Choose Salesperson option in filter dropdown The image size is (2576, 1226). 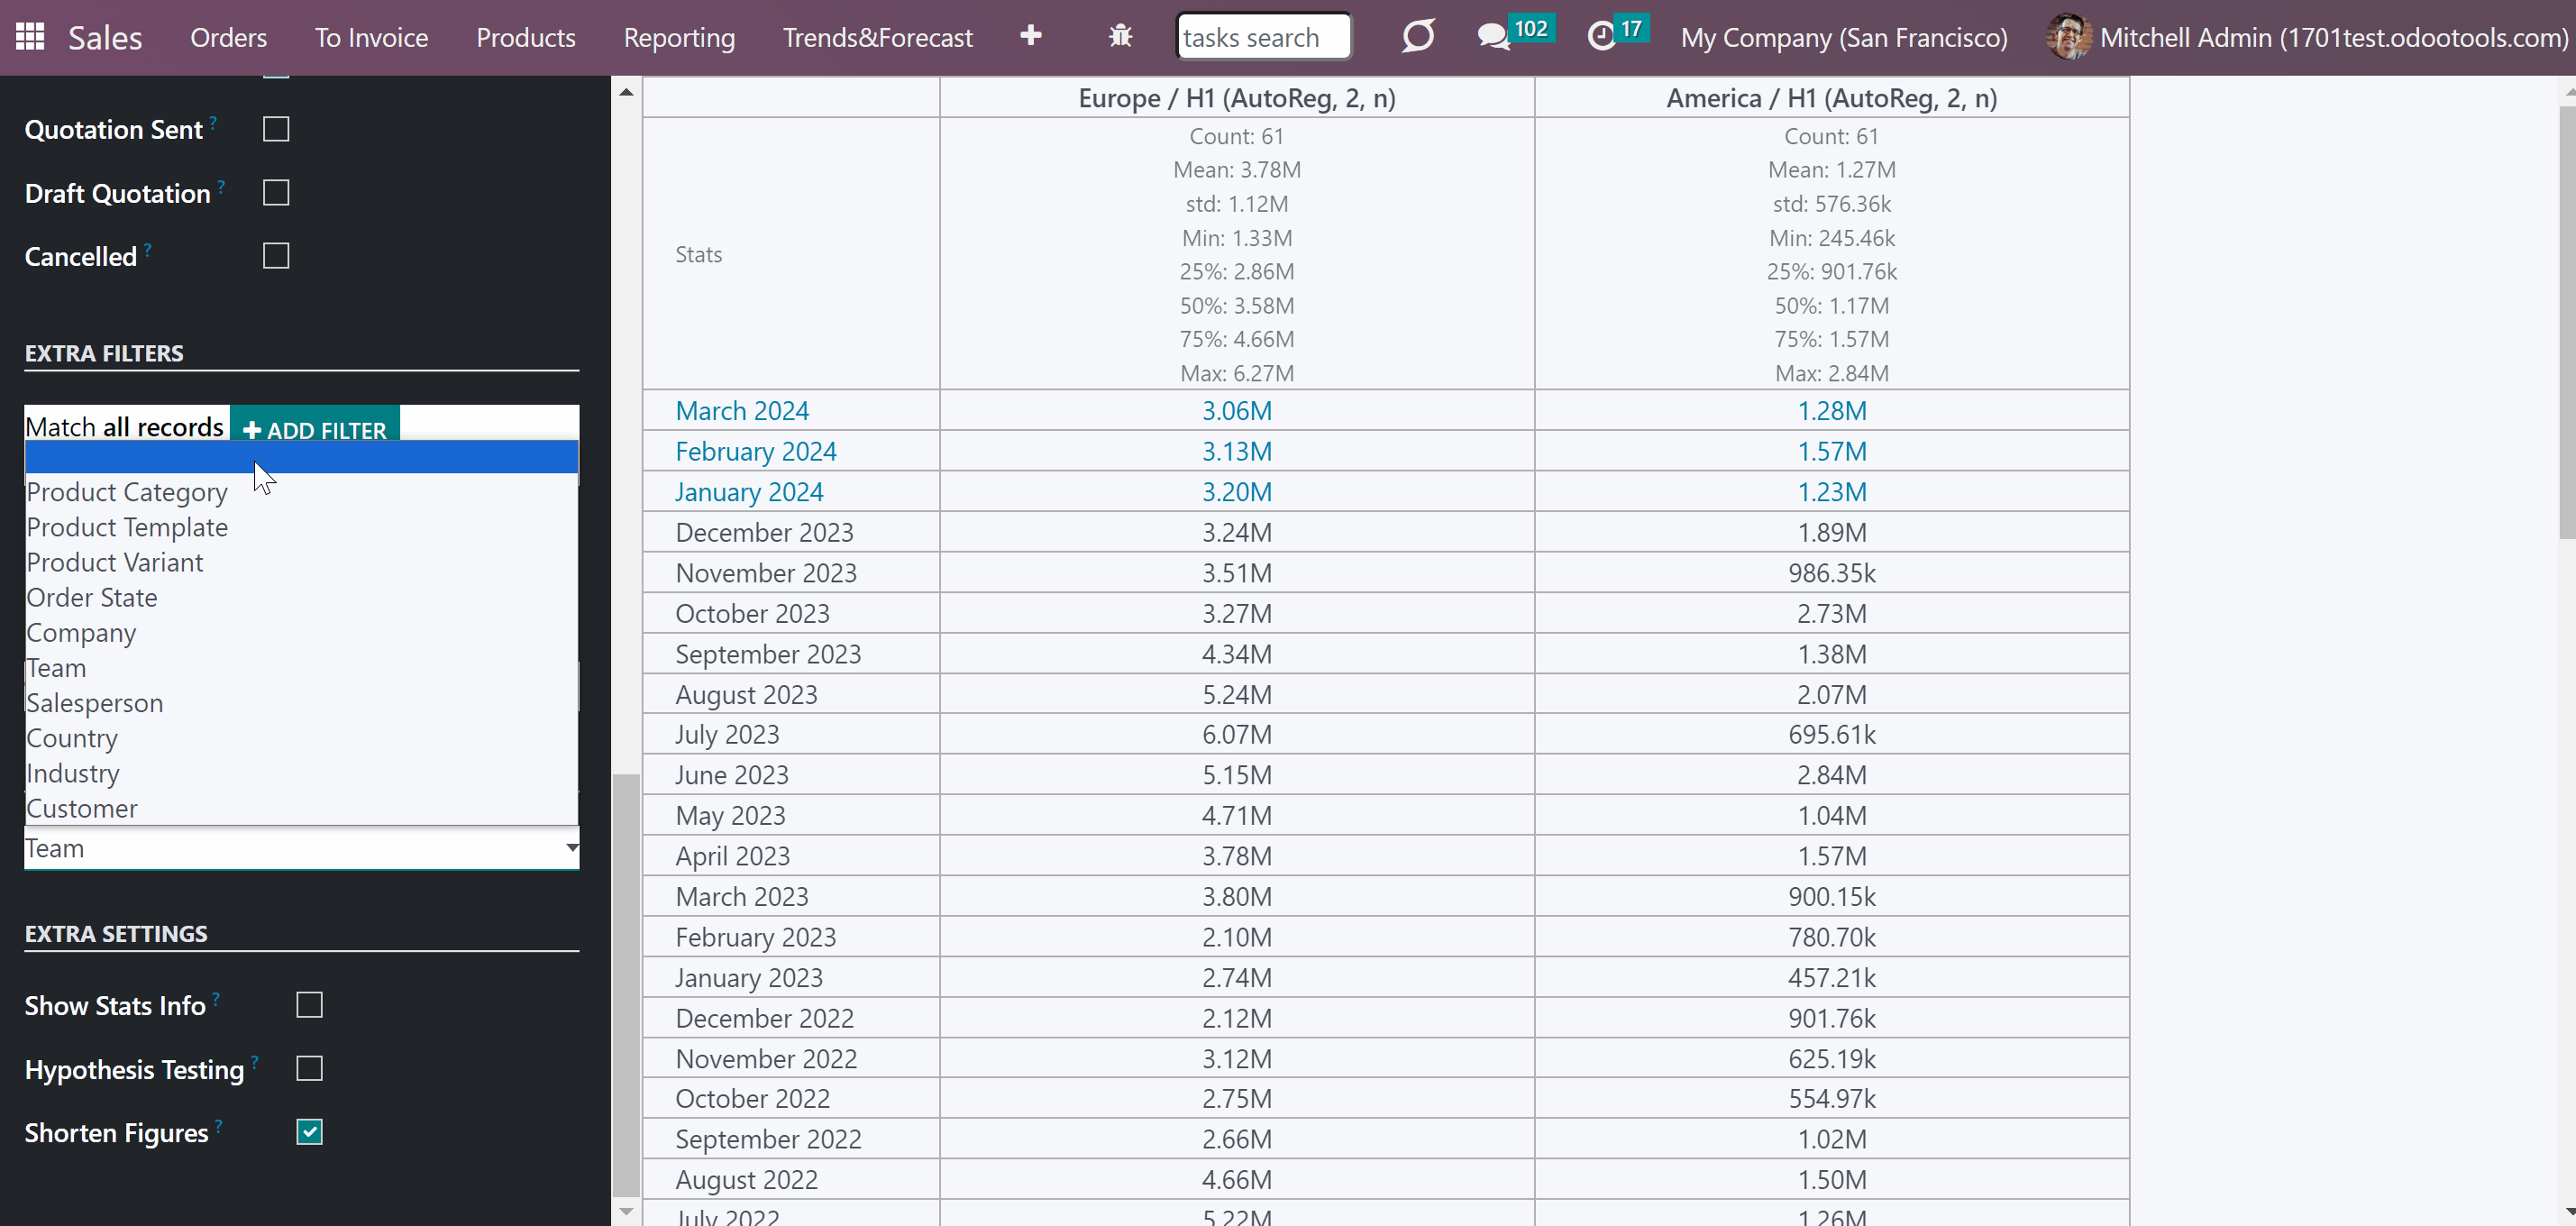click(95, 703)
